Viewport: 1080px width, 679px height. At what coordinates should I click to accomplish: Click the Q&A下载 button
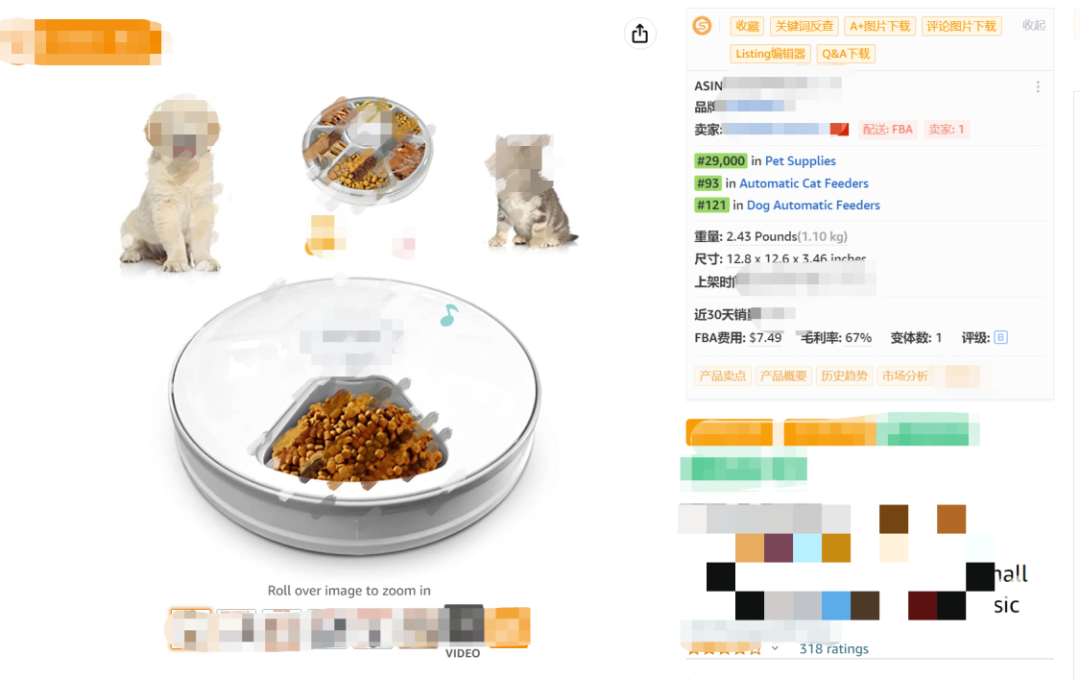(846, 54)
